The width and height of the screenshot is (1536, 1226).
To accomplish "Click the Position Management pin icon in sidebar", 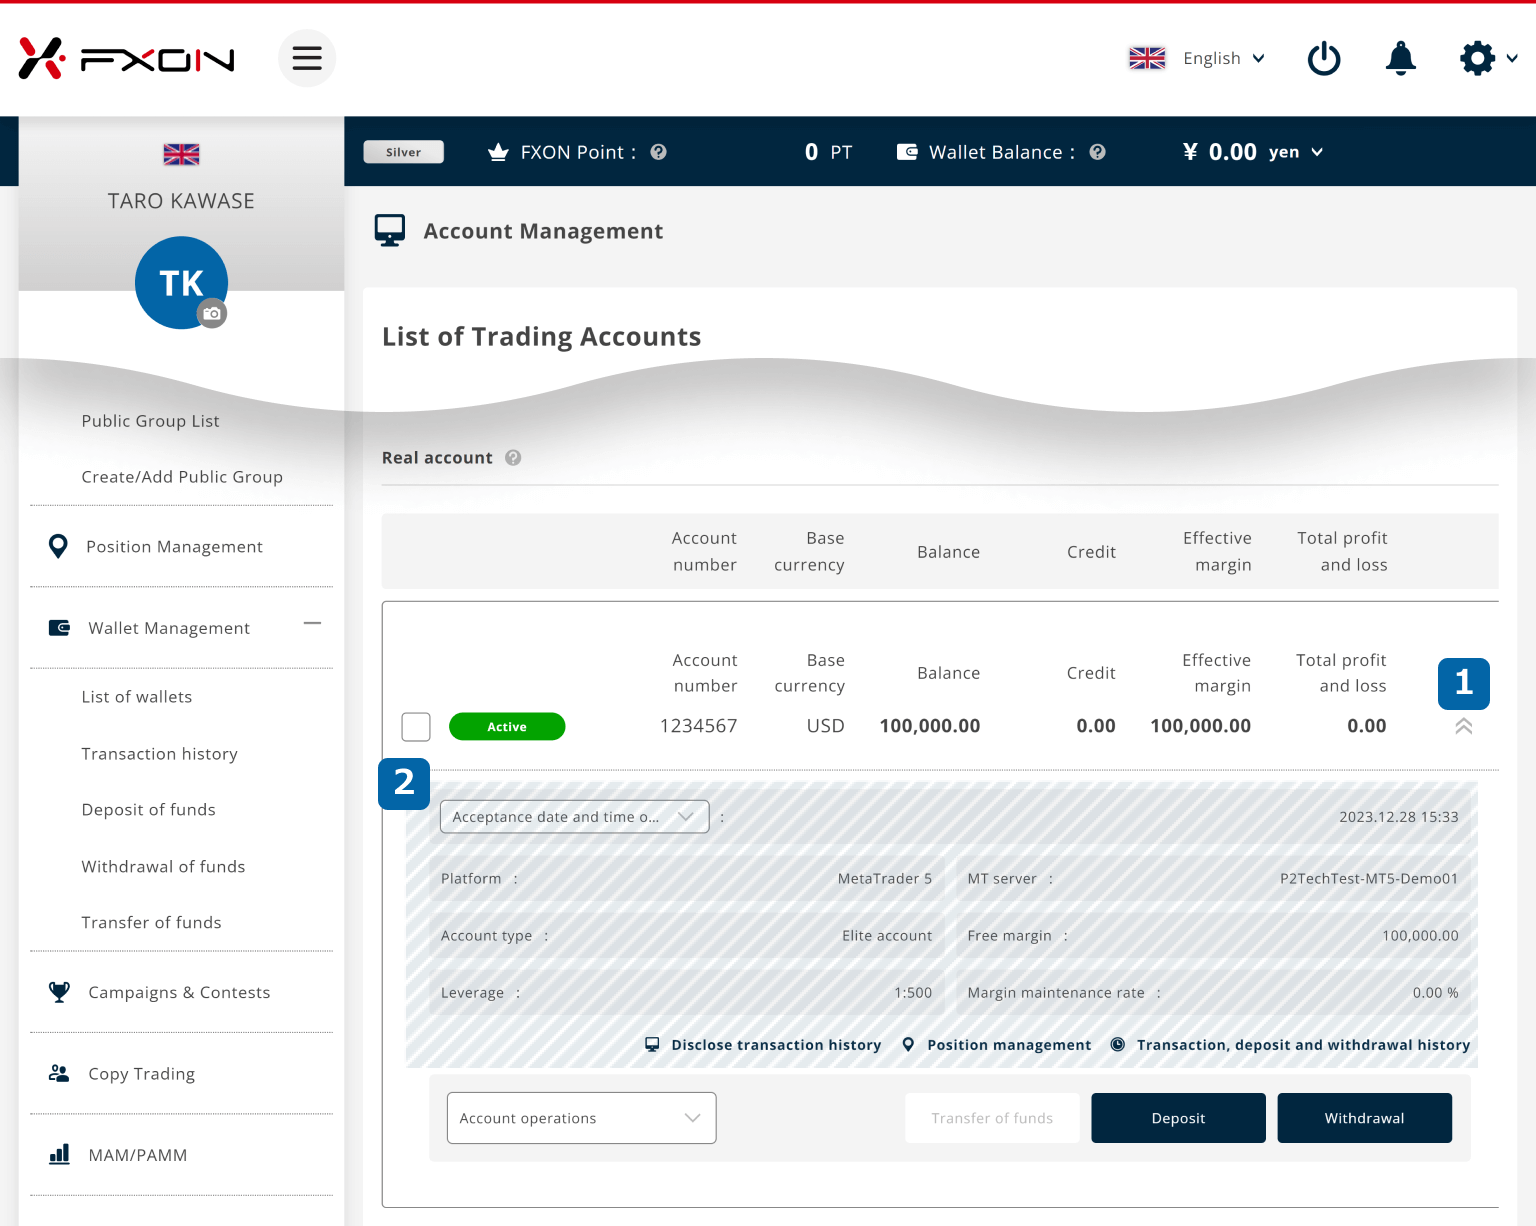I will (59, 546).
